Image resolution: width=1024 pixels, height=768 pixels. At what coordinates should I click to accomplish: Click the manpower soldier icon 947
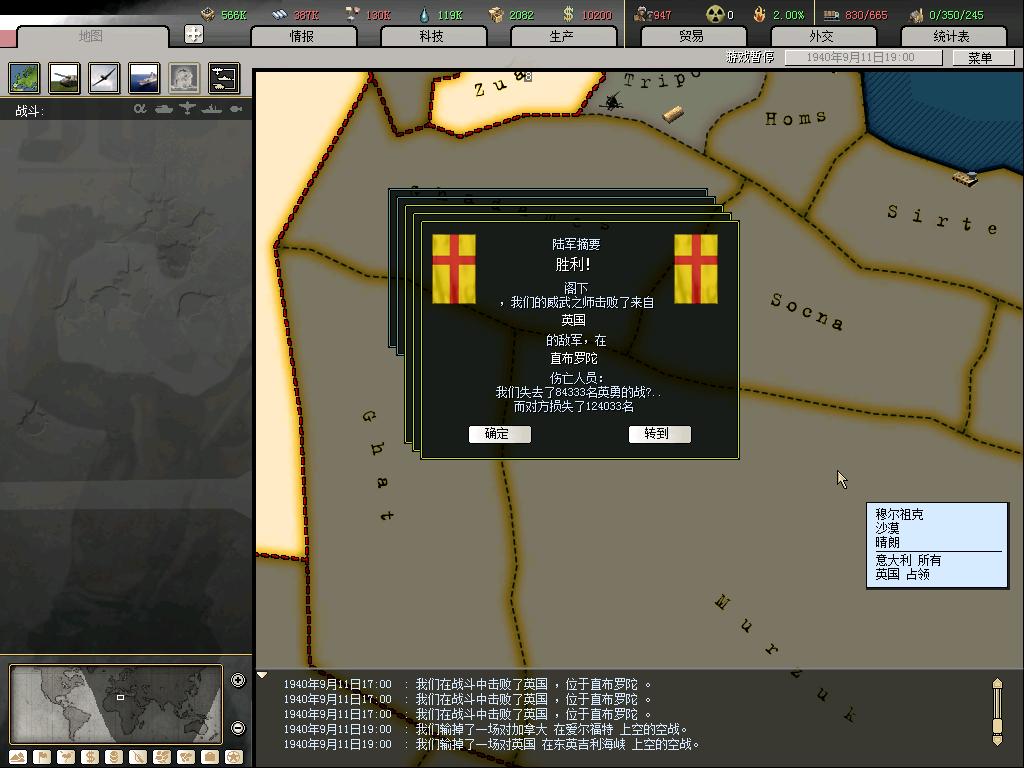tap(641, 14)
